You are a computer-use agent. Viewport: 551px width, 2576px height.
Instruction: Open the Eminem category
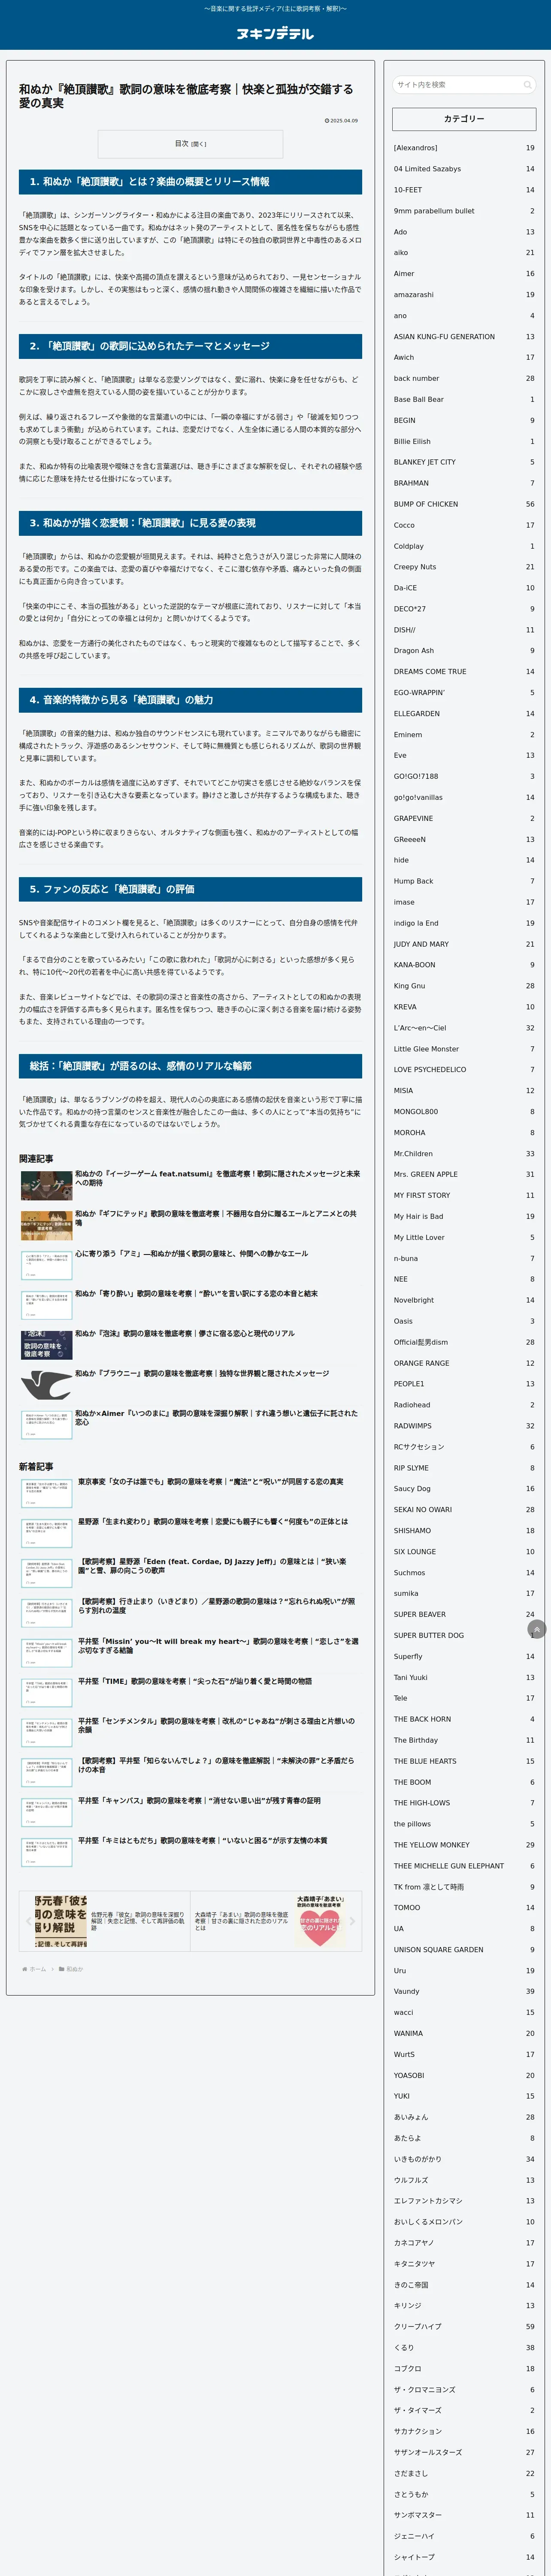pyautogui.click(x=464, y=735)
